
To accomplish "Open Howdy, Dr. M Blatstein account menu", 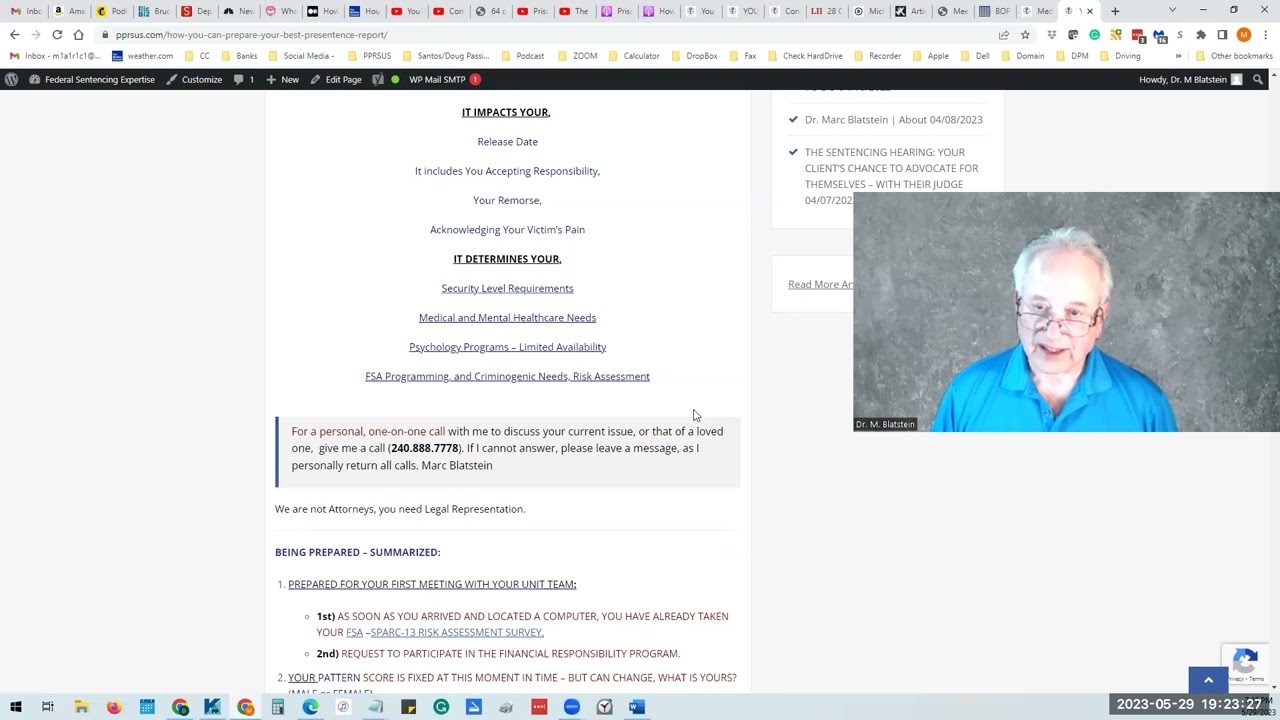I will point(1190,79).
